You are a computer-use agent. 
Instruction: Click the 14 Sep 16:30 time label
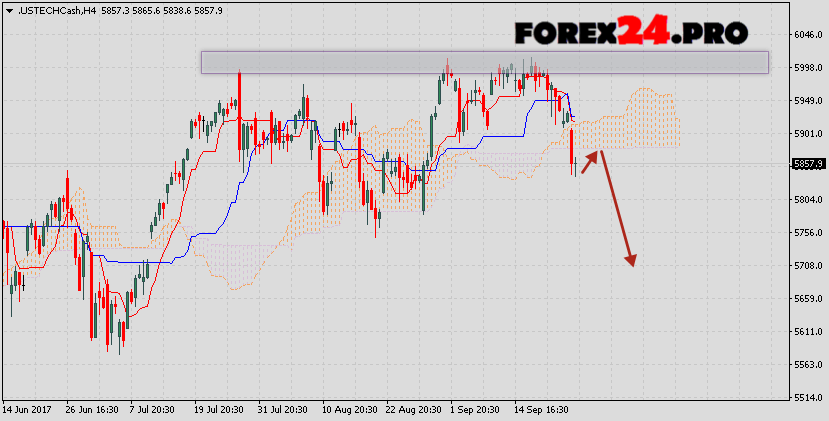pos(540,410)
